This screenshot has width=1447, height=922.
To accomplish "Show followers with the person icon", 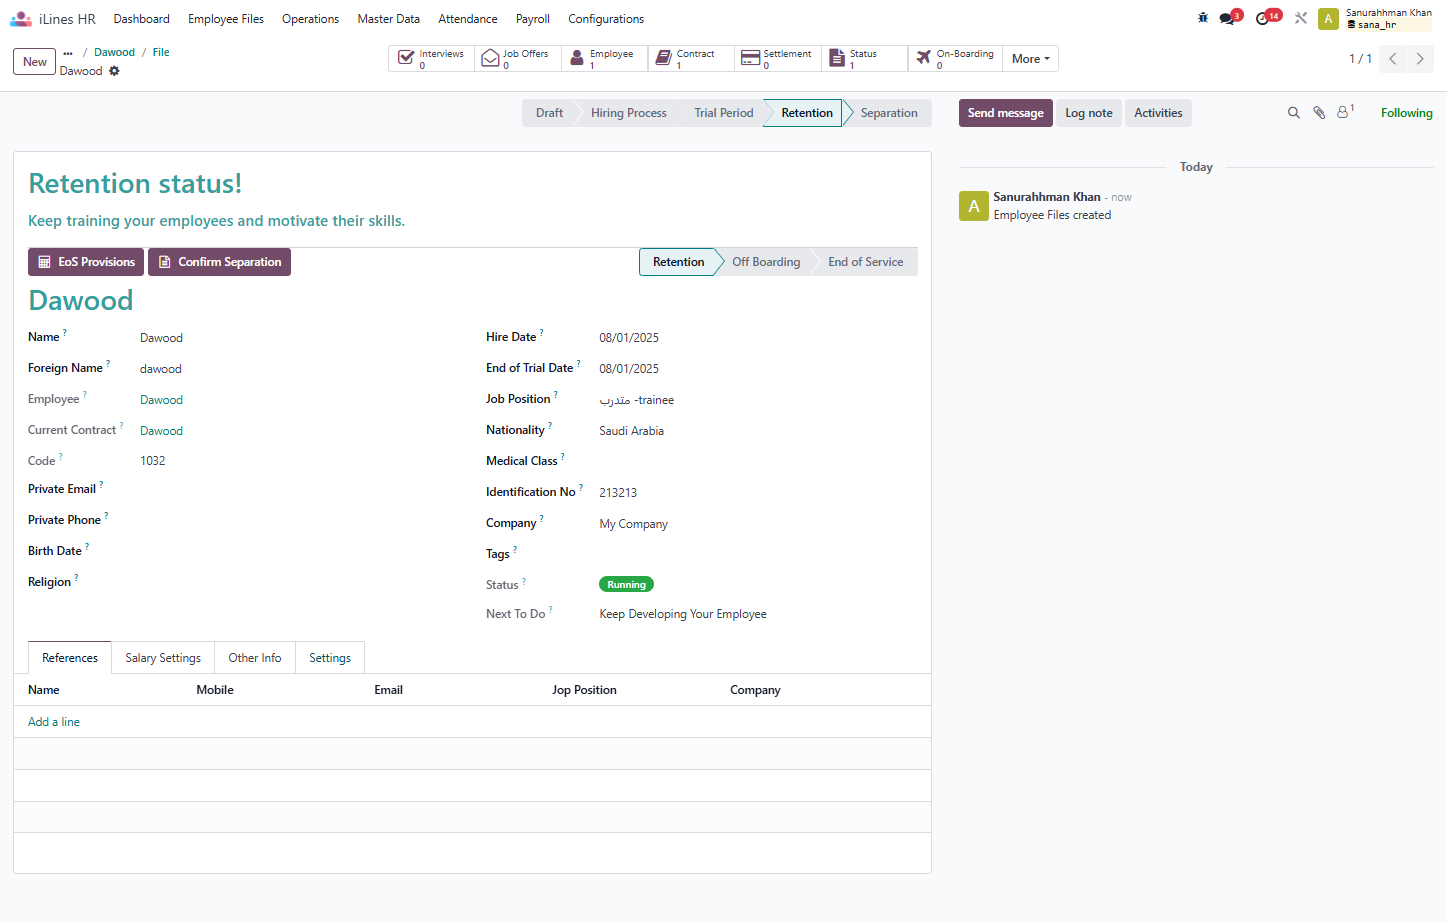I will coord(1345,112).
